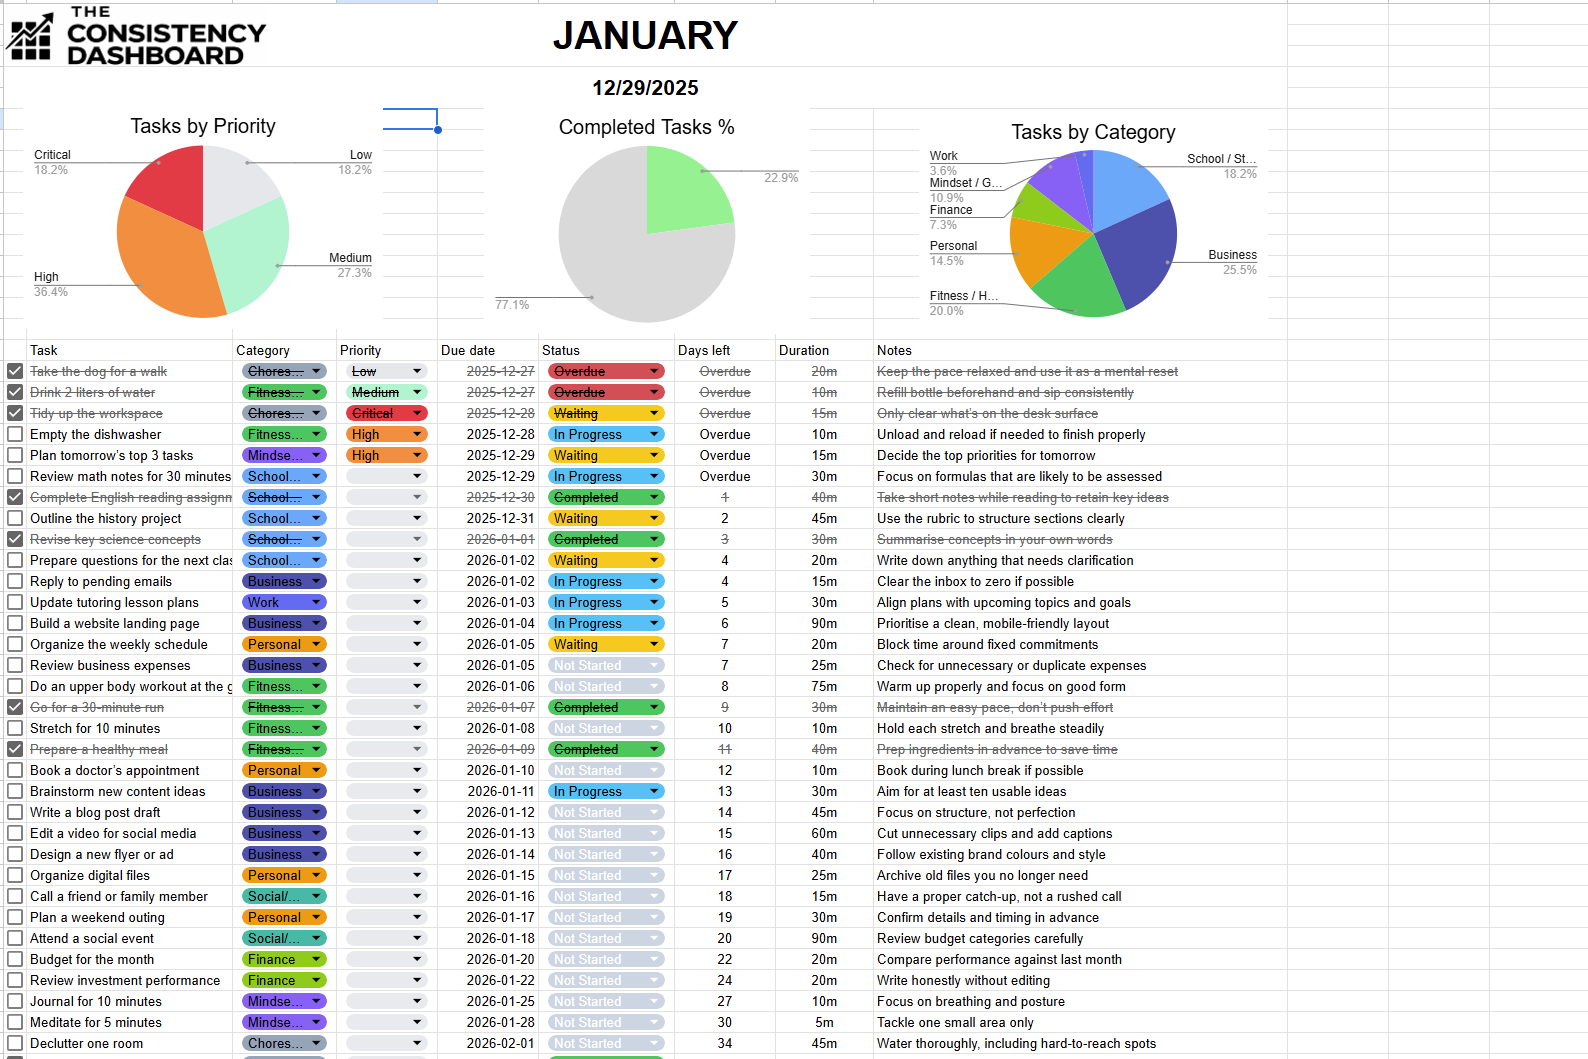
Task: Select the Due date column header
Action: coord(468,350)
